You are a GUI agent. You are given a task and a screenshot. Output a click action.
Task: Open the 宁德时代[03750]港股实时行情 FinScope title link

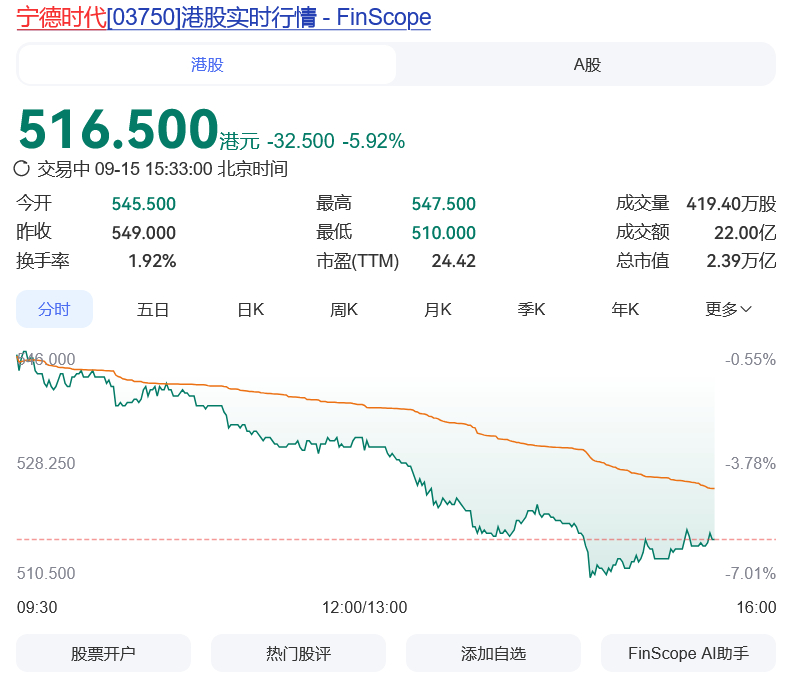(223, 18)
